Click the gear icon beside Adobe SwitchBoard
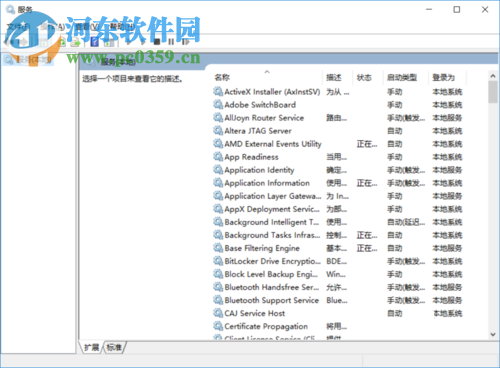Viewport: 500px width, 368px height. point(218,104)
